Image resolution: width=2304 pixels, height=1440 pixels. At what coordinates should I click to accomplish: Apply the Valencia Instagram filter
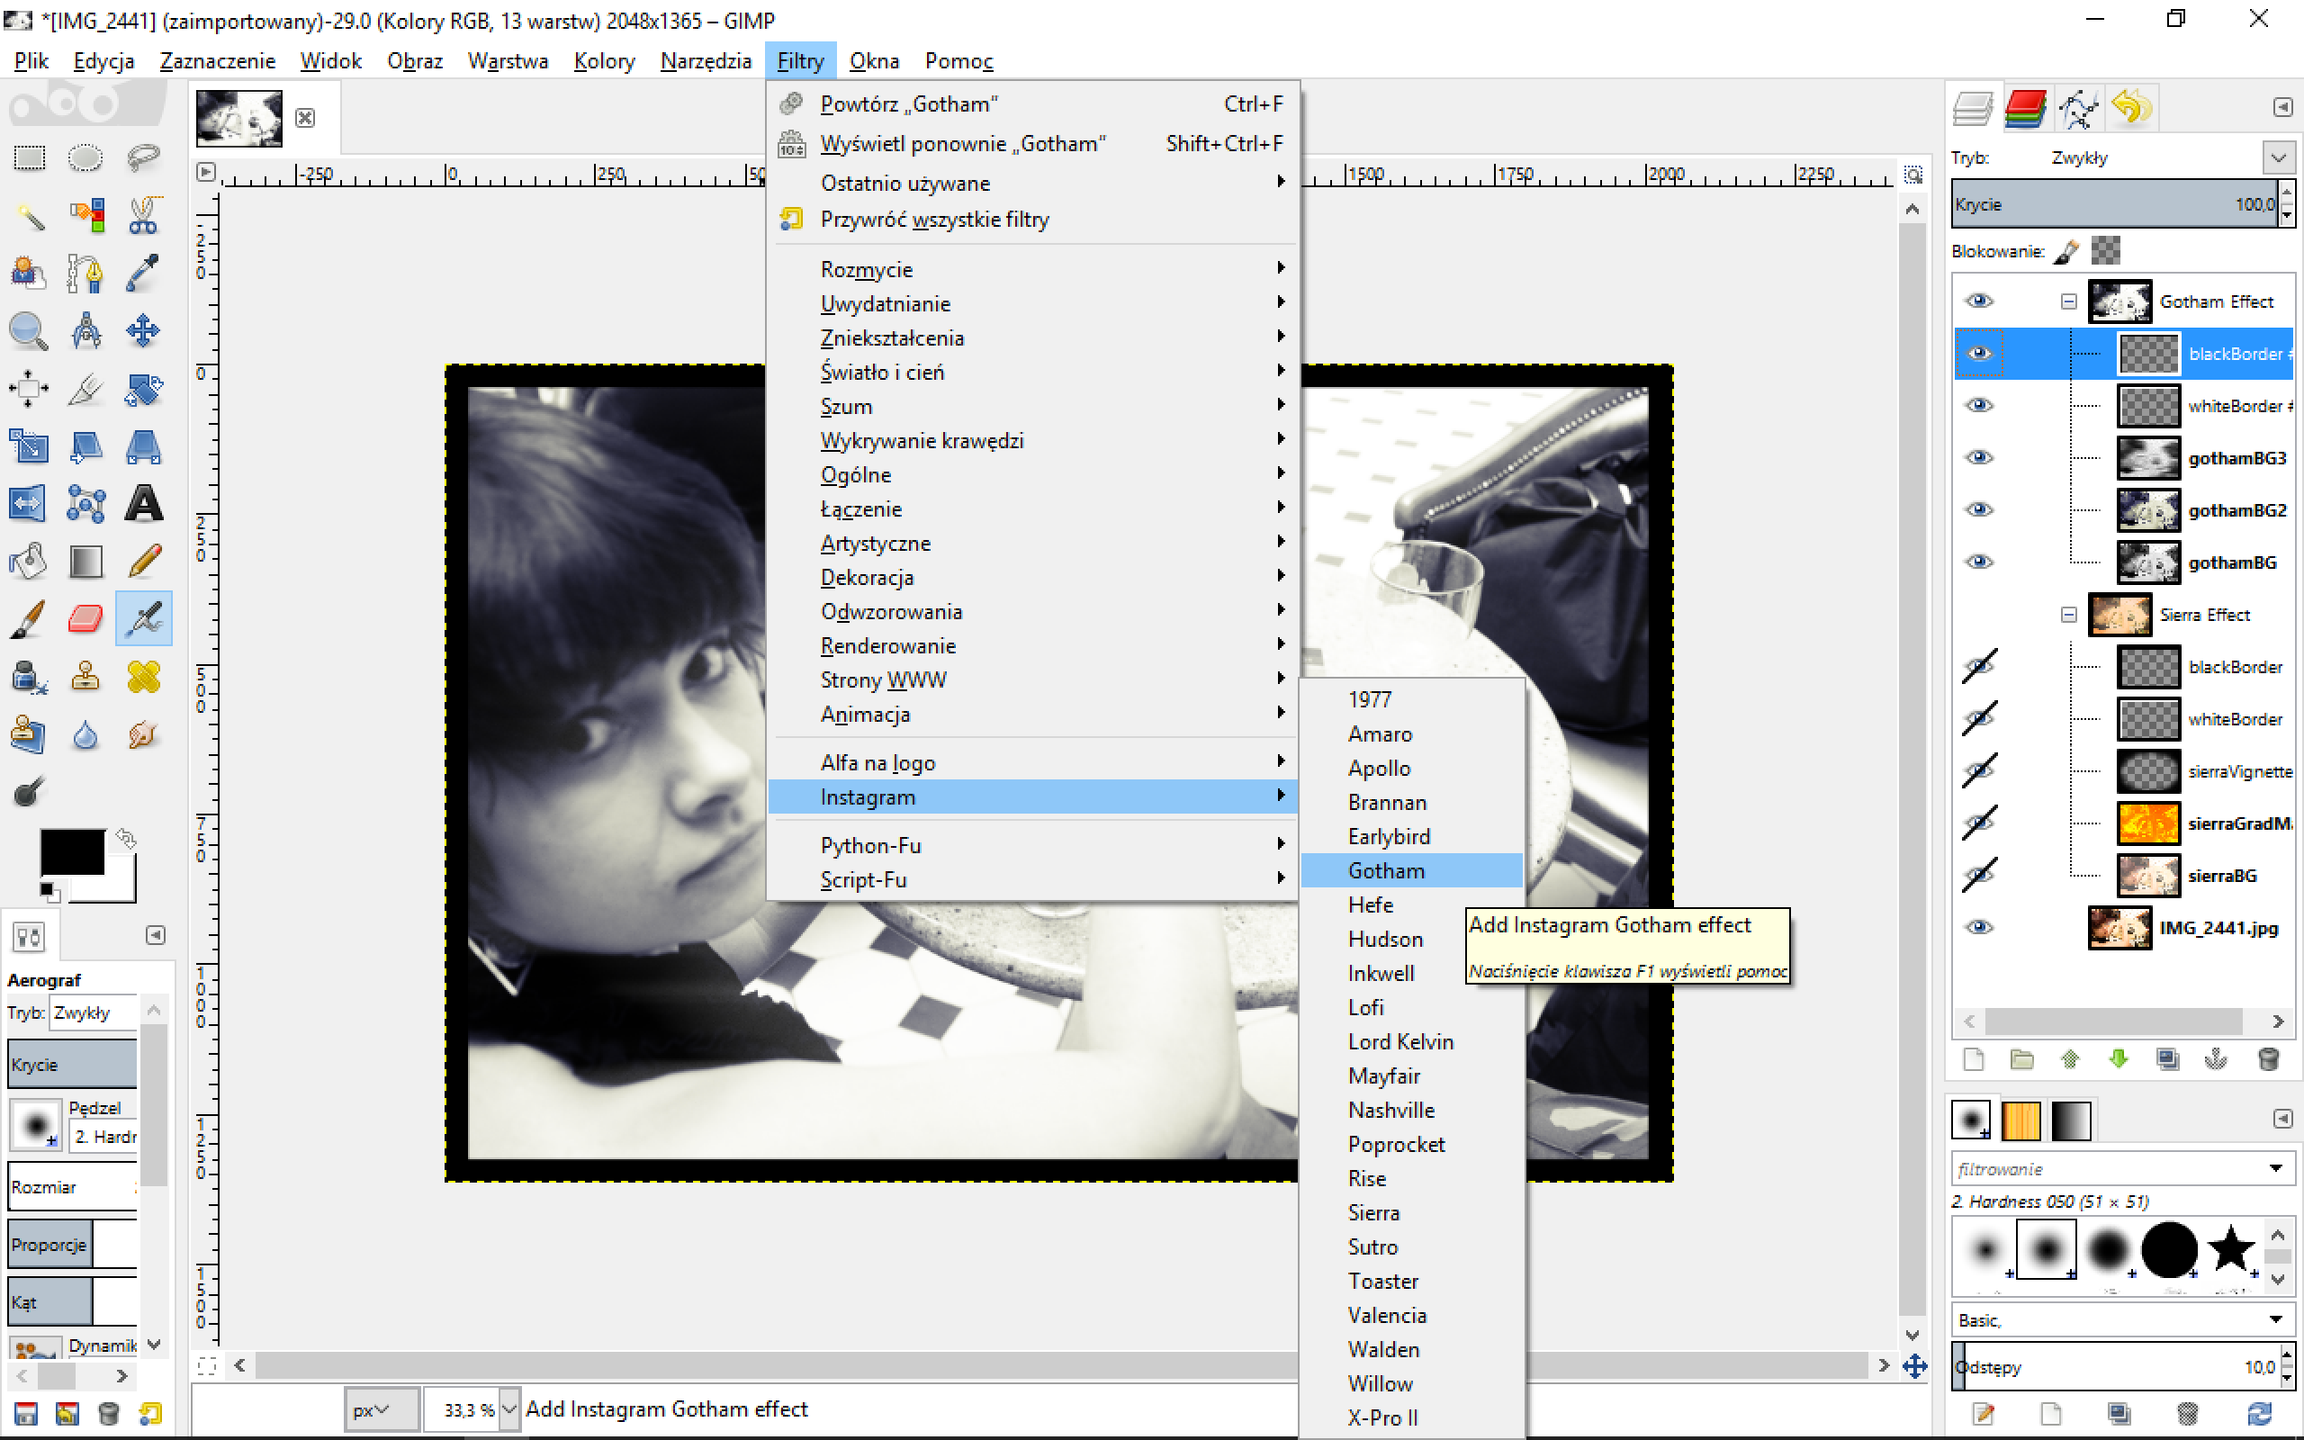tap(1412, 1315)
